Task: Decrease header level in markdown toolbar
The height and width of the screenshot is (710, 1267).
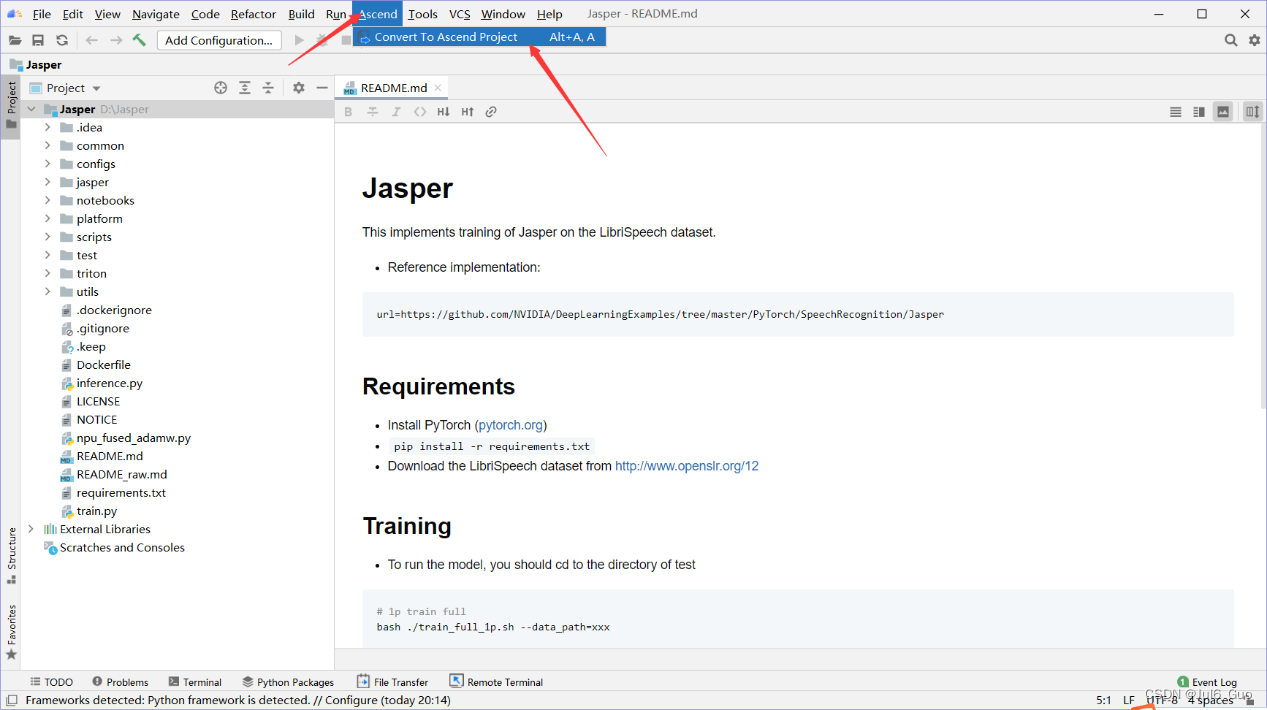Action: click(443, 112)
